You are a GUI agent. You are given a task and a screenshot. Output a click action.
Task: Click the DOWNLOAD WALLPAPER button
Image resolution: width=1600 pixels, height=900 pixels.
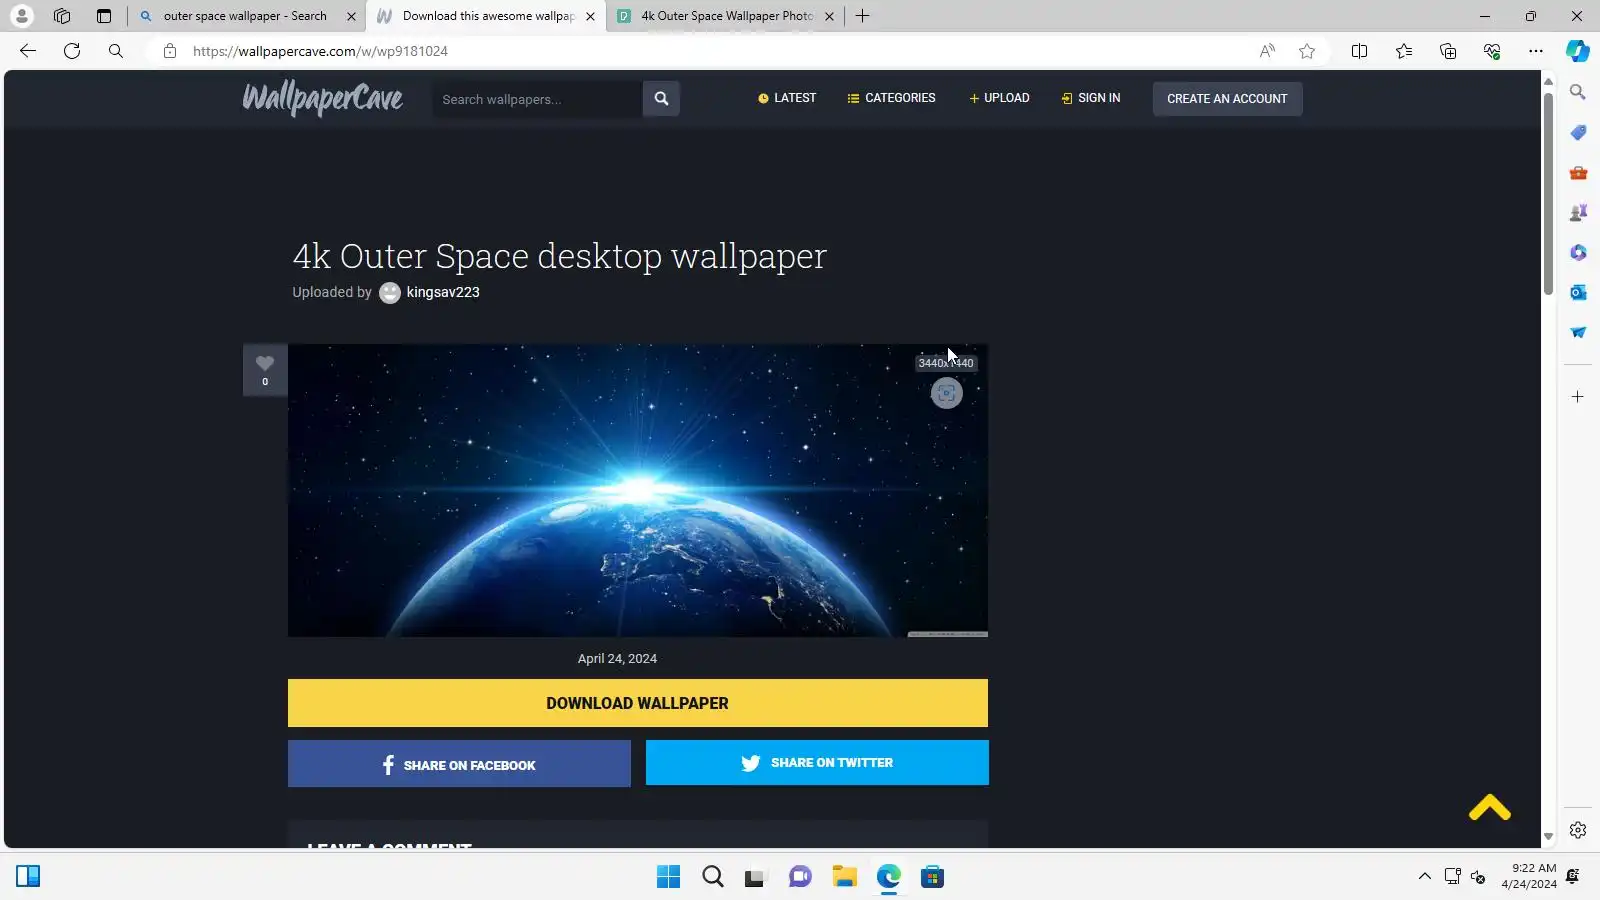tap(638, 703)
